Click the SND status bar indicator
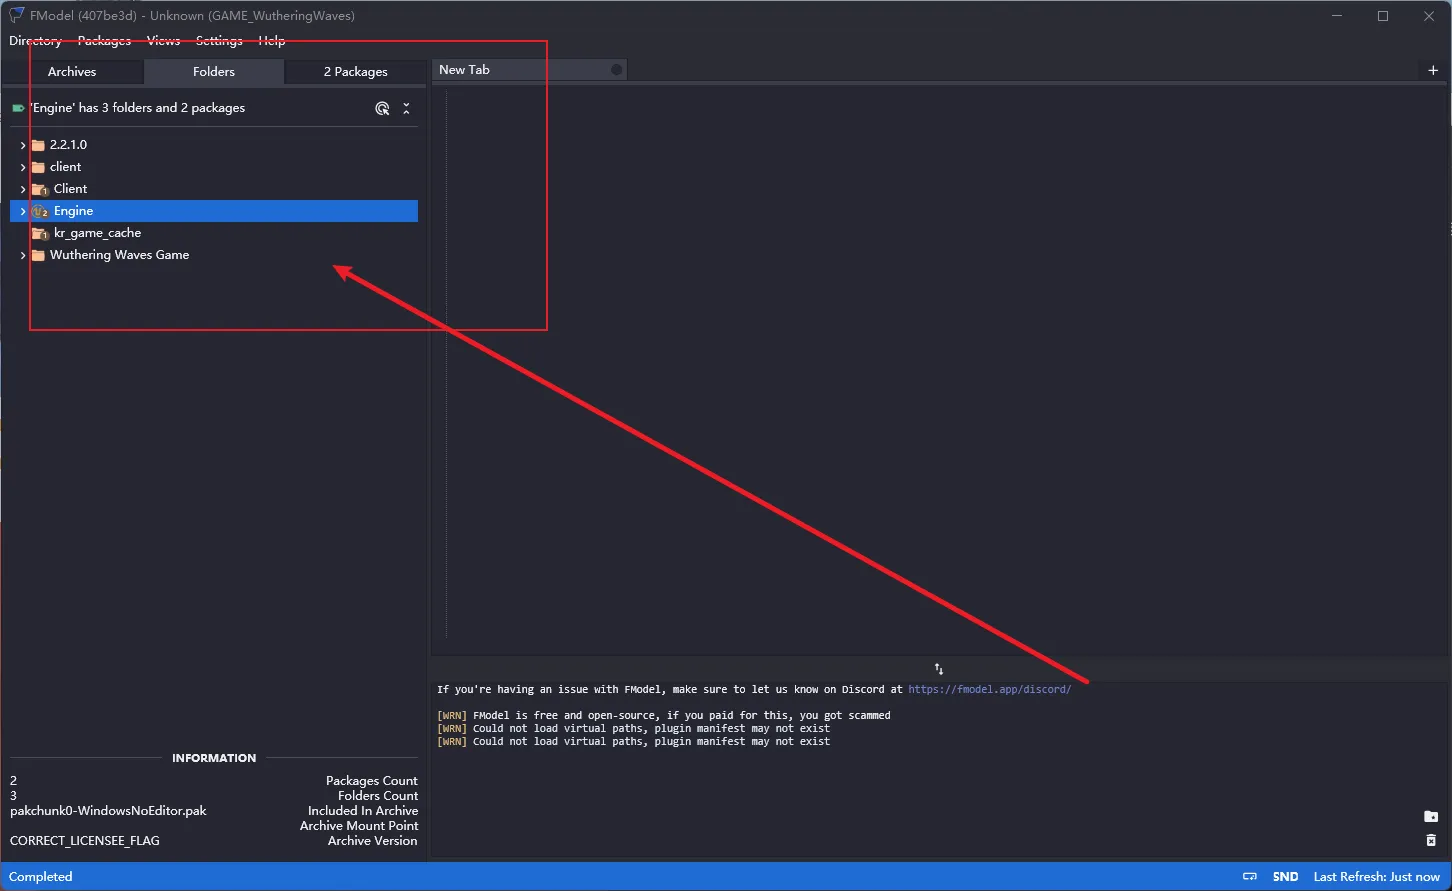 pyautogui.click(x=1285, y=877)
